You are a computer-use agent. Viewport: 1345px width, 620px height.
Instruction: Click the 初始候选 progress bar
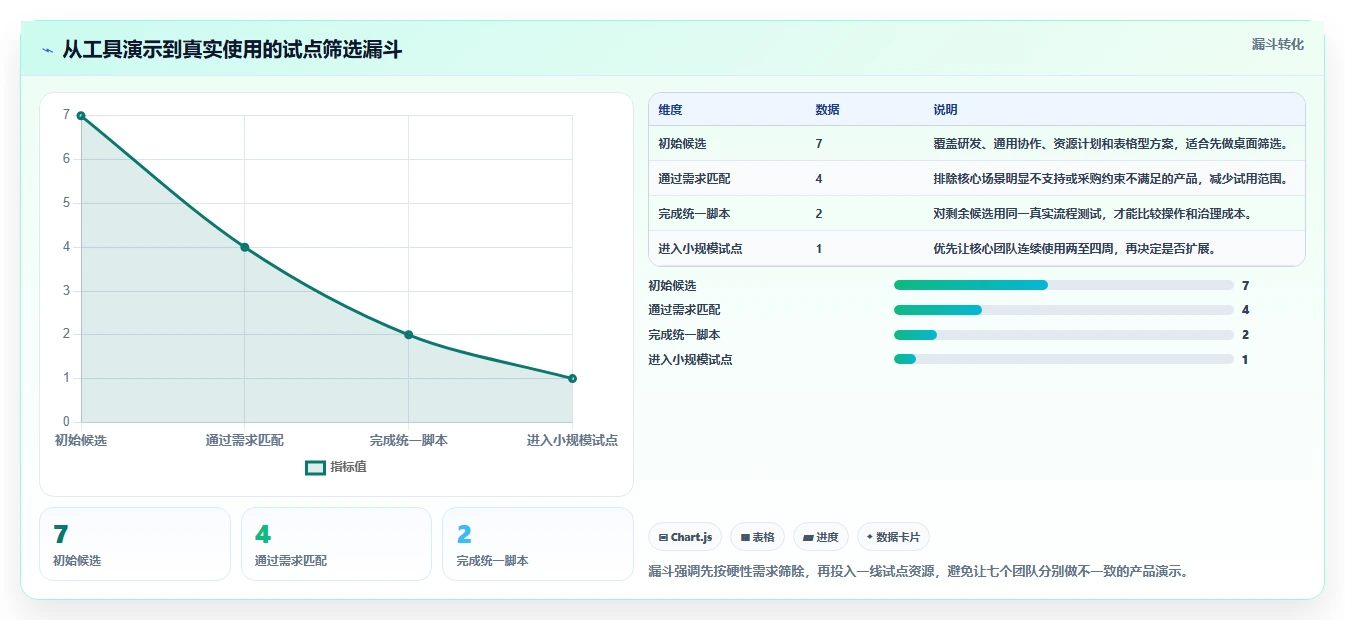coord(1063,285)
